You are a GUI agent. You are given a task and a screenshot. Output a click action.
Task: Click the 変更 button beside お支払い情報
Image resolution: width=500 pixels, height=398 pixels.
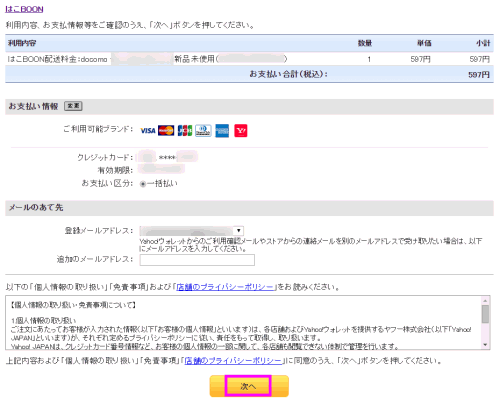[73, 106]
